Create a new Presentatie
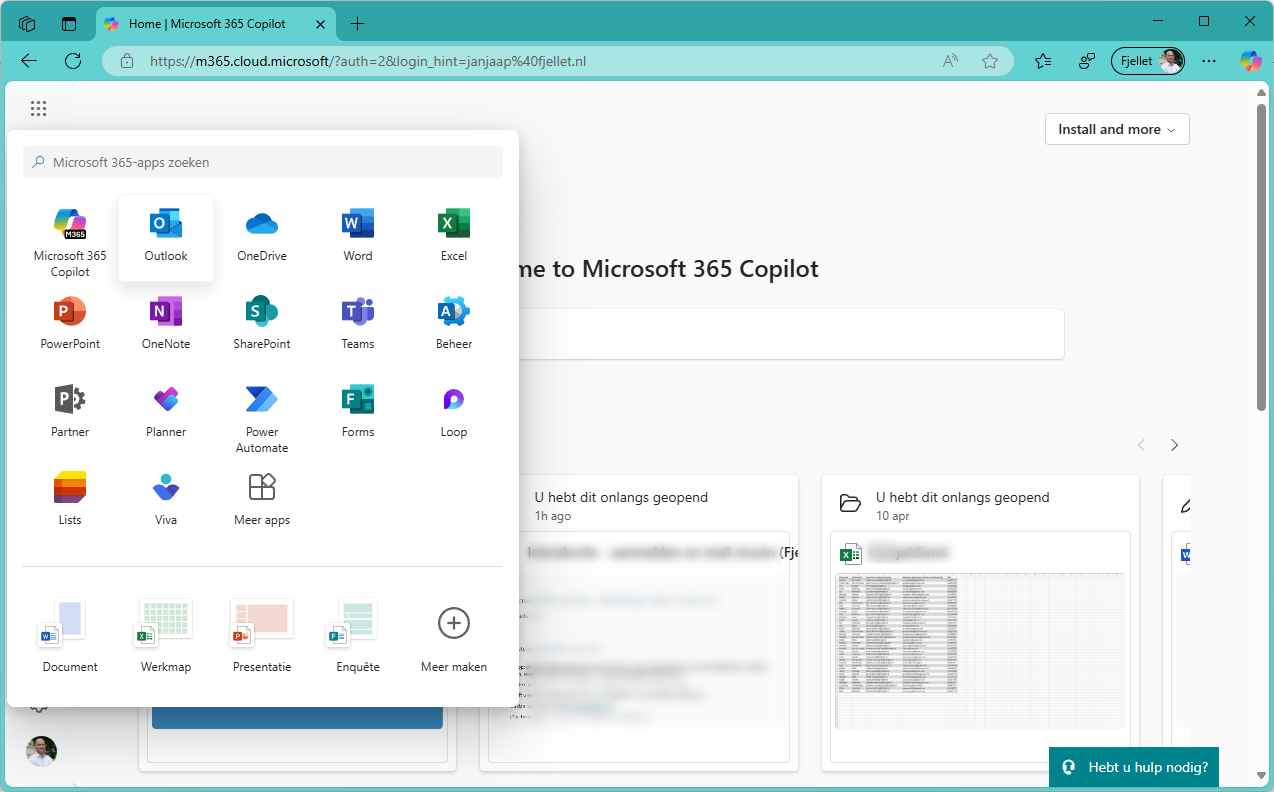 point(262,636)
